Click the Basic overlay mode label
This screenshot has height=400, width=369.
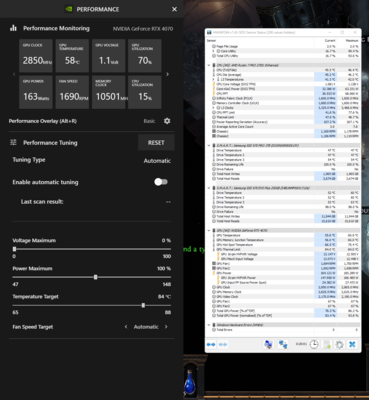tap(149, 121)
